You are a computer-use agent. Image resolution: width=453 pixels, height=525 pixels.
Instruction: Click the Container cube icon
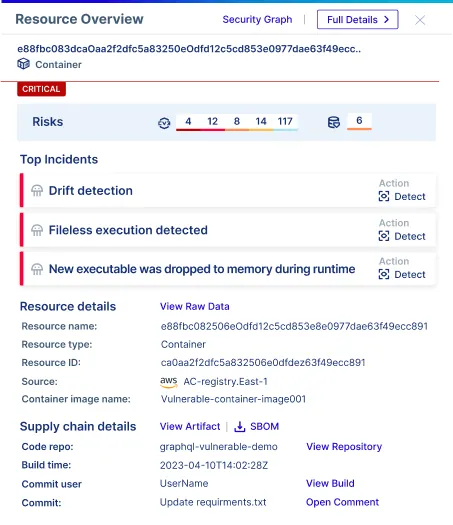(23, 64)
